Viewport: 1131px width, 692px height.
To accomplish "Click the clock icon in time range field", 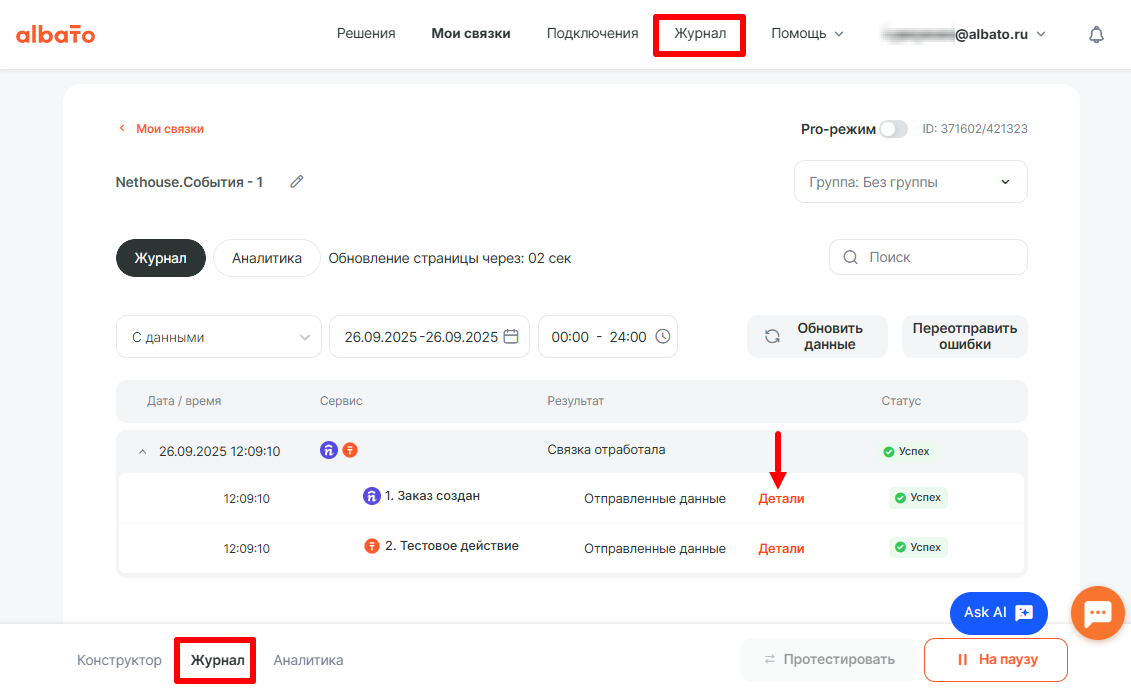I will point(662,337).
